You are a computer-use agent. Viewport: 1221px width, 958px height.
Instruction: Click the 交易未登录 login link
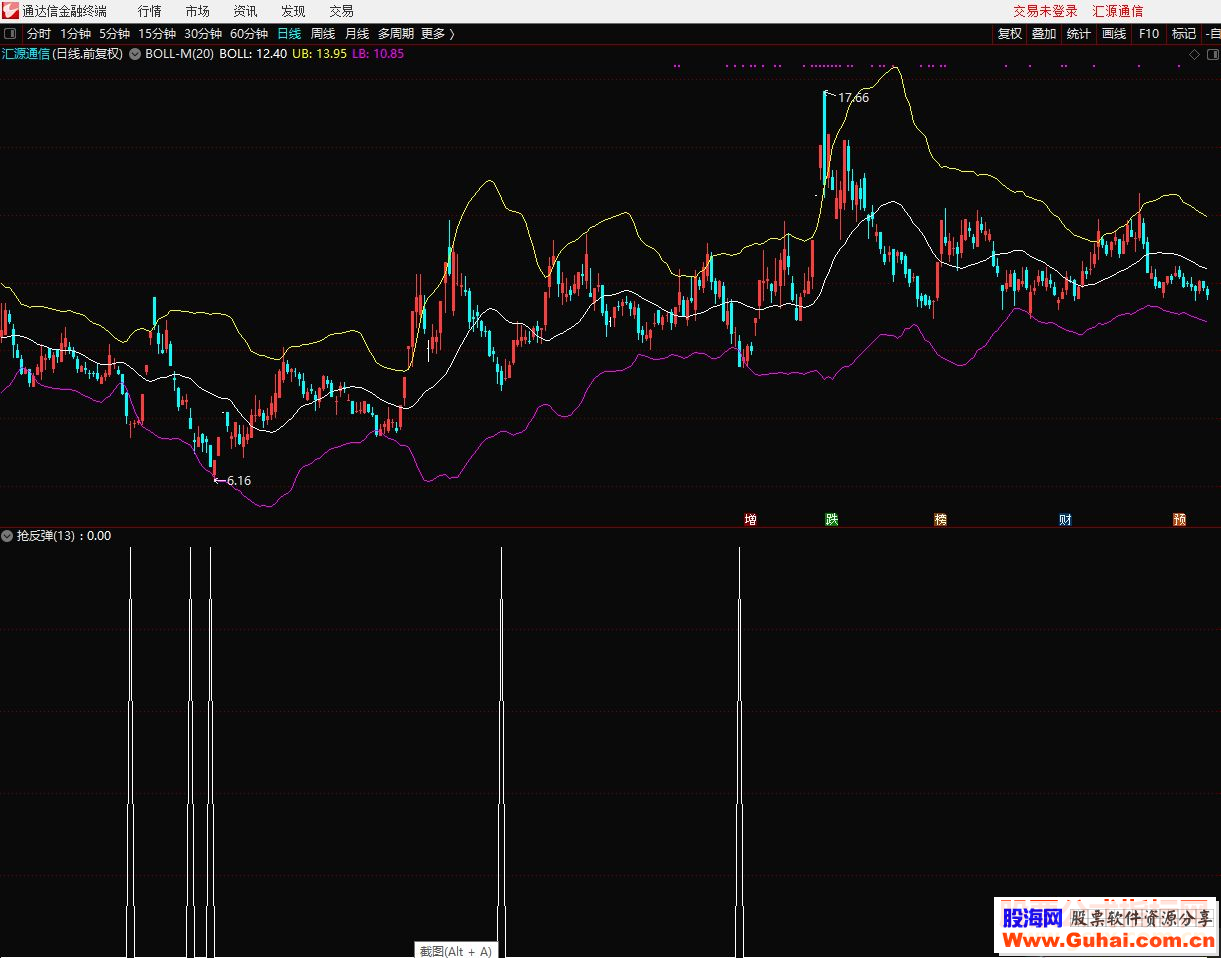(1046, 11)
